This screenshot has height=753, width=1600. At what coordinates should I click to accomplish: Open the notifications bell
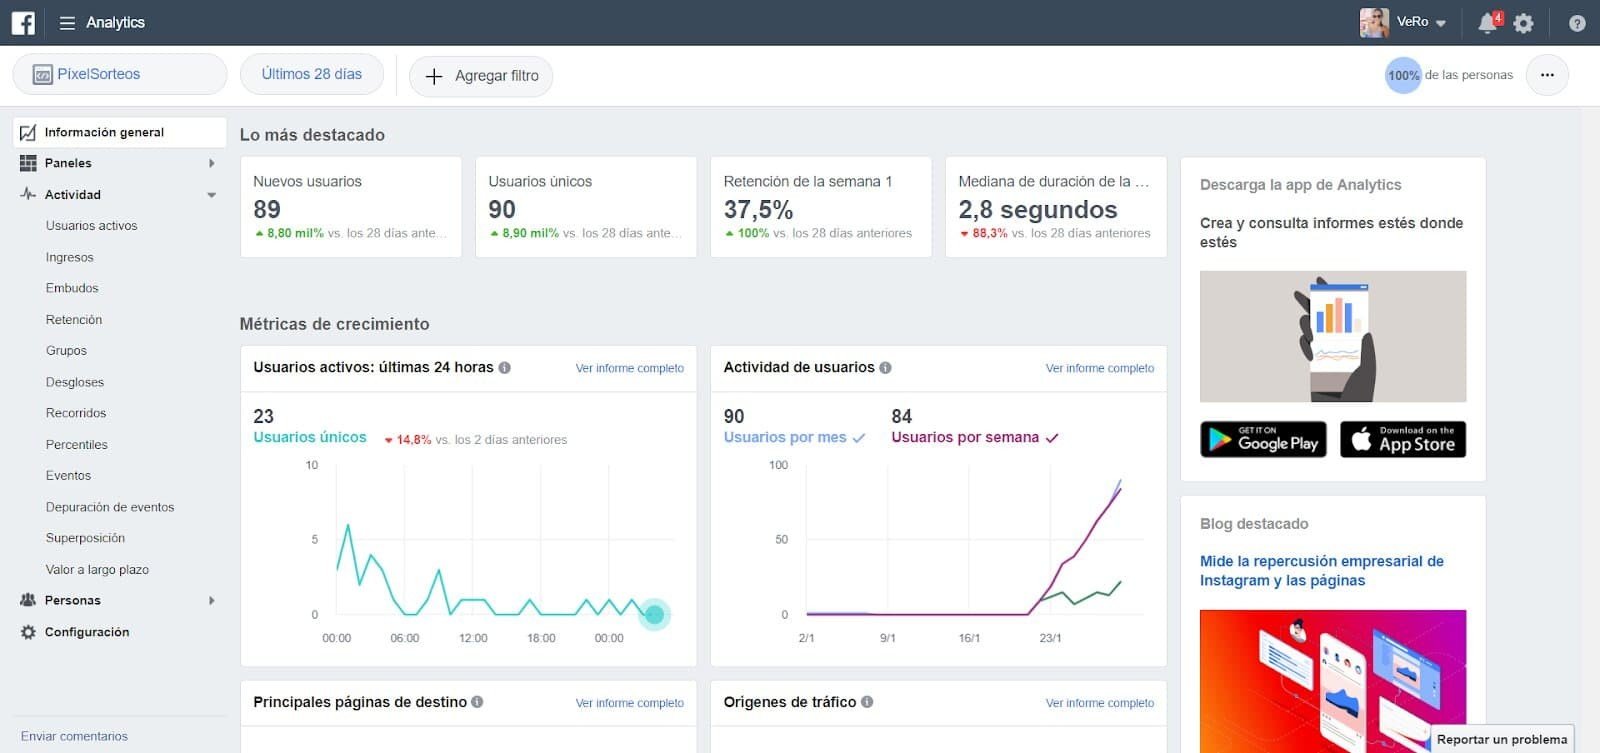click(x=1488, y=23)
